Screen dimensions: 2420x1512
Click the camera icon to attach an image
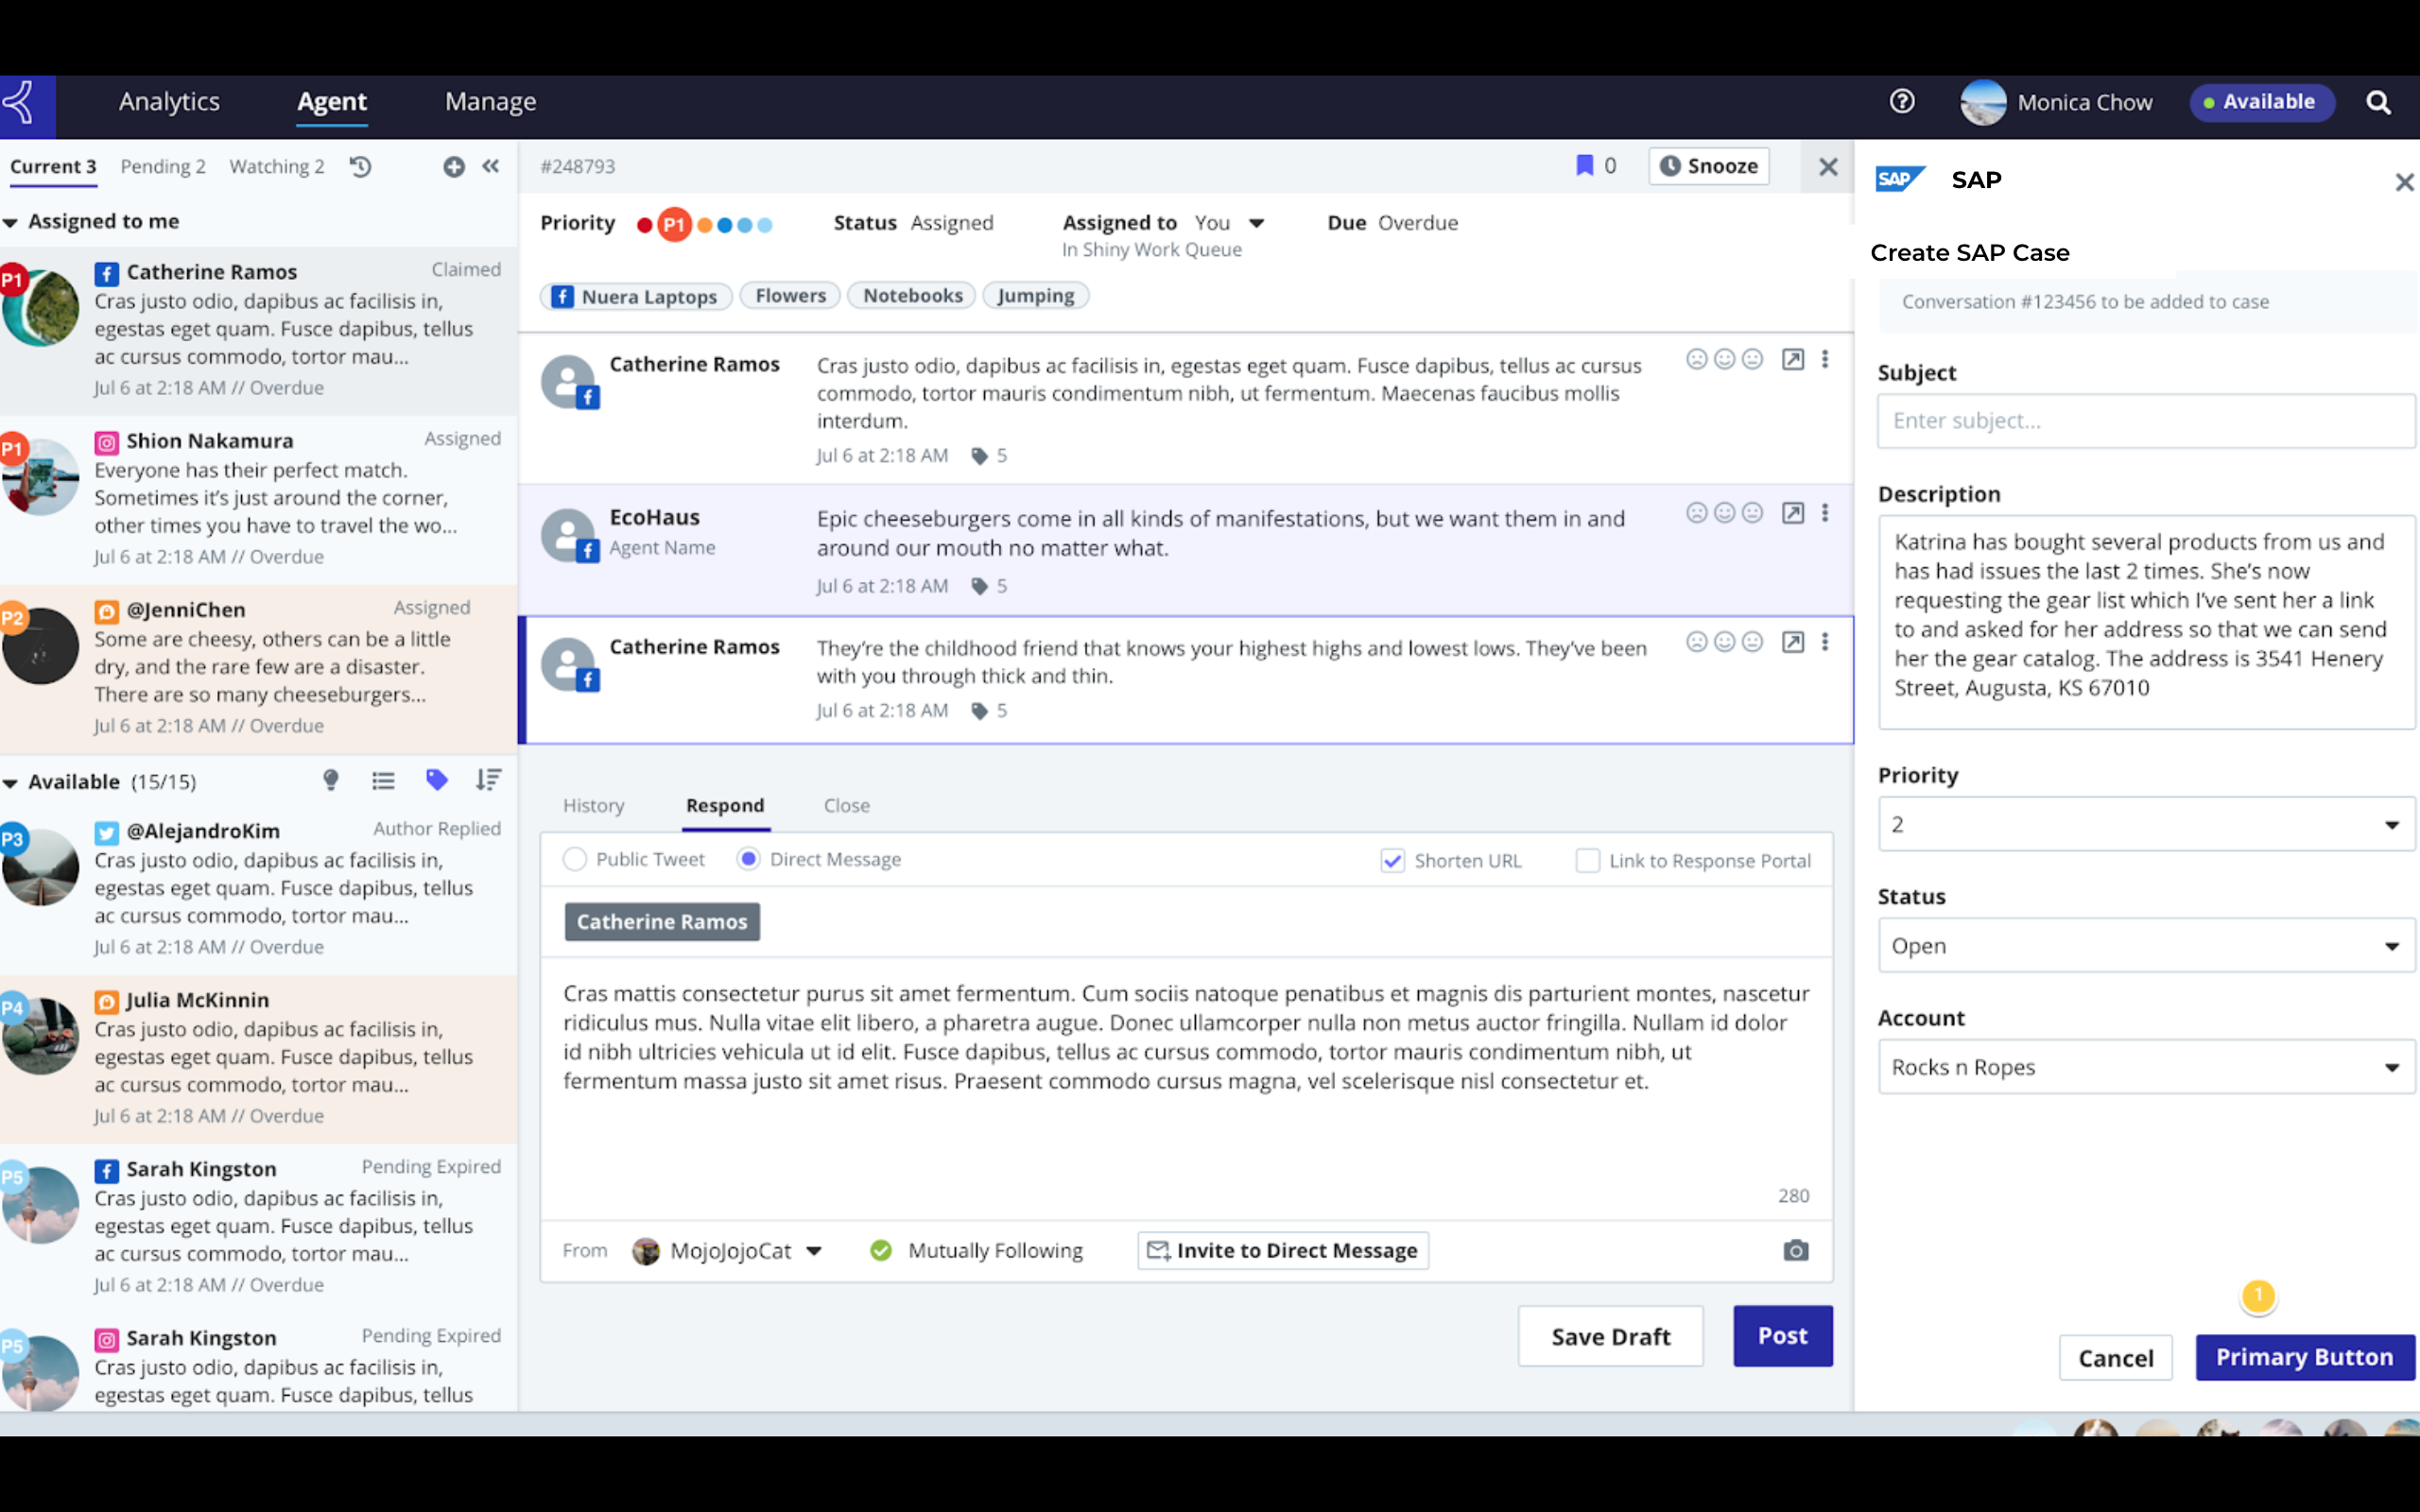[x=1795, y=1250]
